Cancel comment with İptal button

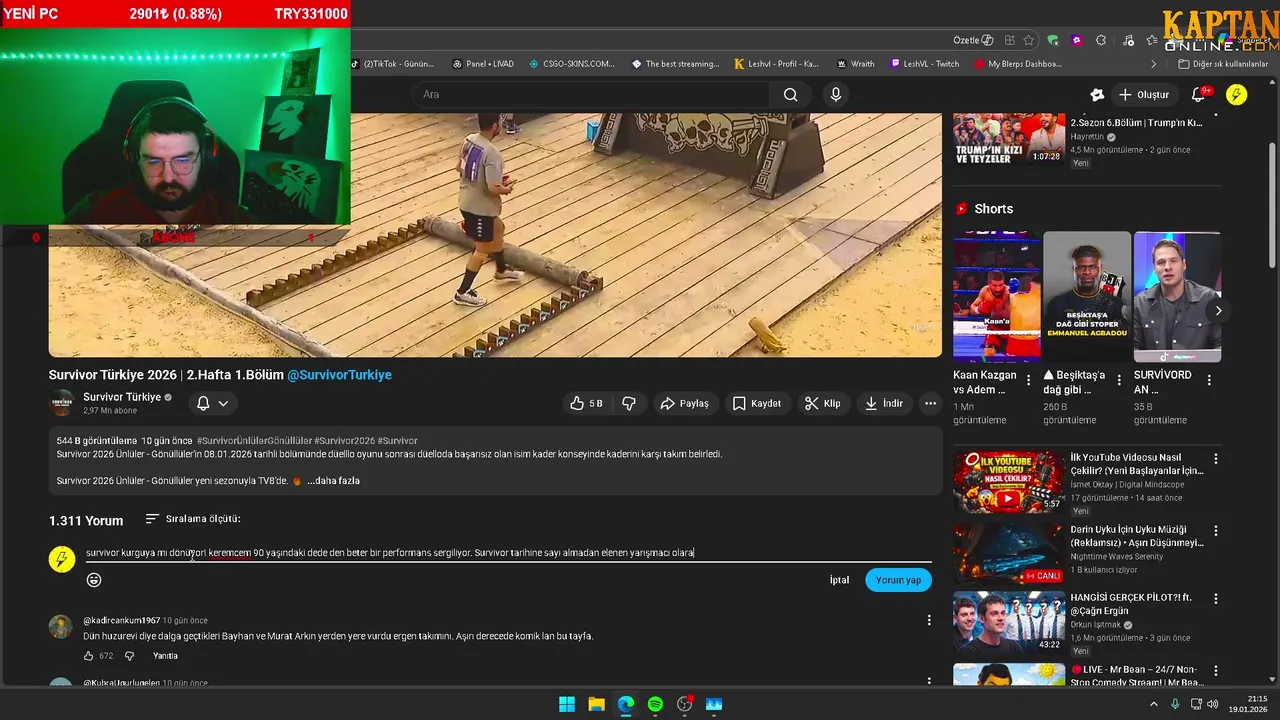point(839,580)
